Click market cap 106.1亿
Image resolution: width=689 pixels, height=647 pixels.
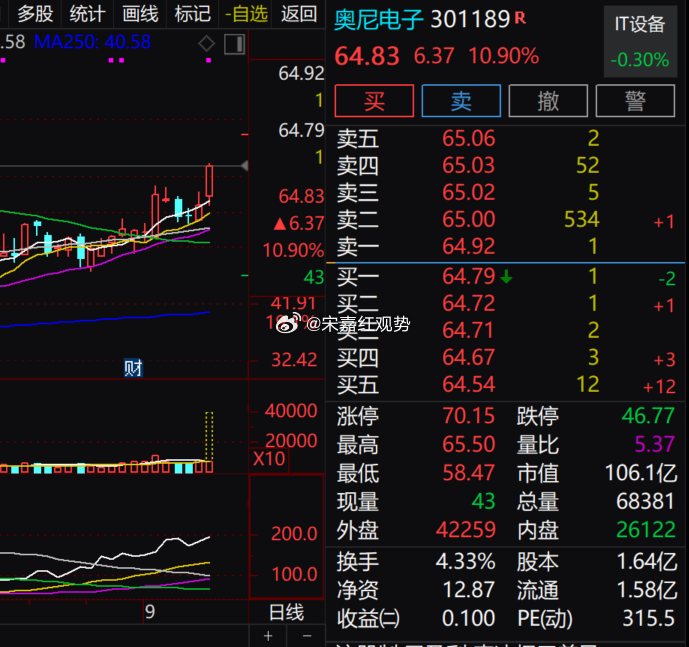(641, 473)
